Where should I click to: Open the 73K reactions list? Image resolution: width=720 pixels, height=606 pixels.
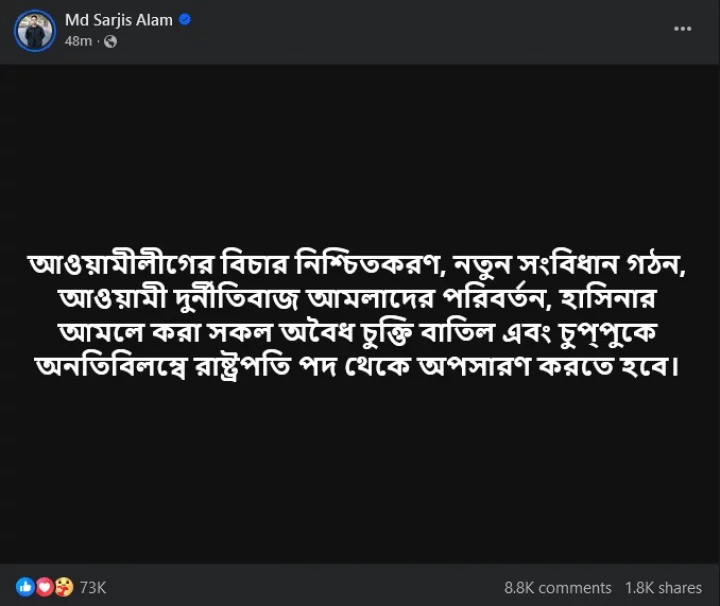[x=93, y=587]
